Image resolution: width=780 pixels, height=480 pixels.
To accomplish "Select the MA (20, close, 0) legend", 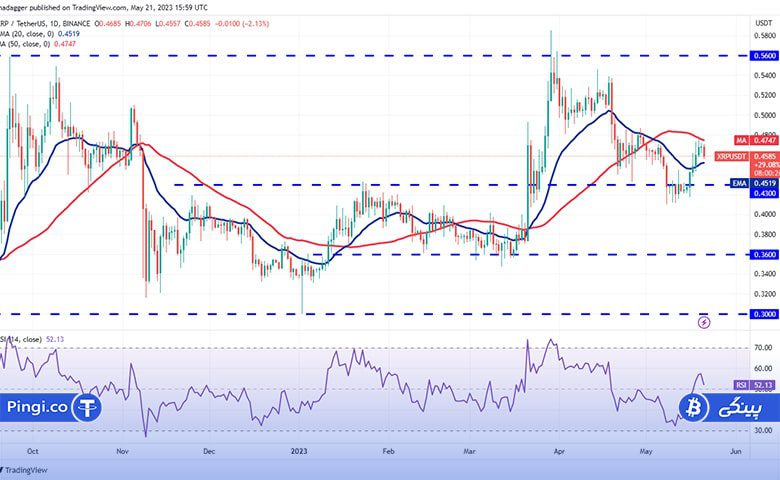I will click(x=40, y=34).
